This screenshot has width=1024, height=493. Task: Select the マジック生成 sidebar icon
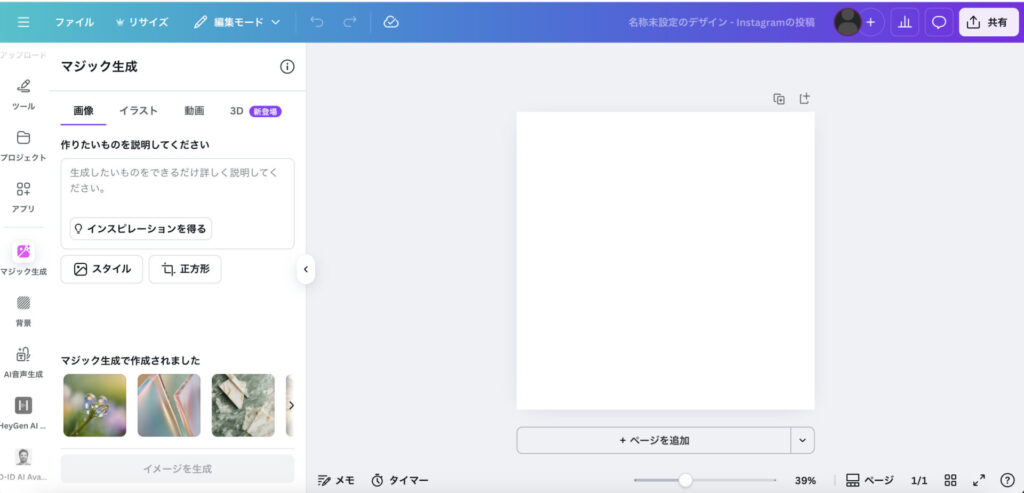pyautogui.click(x=24, y=252)
